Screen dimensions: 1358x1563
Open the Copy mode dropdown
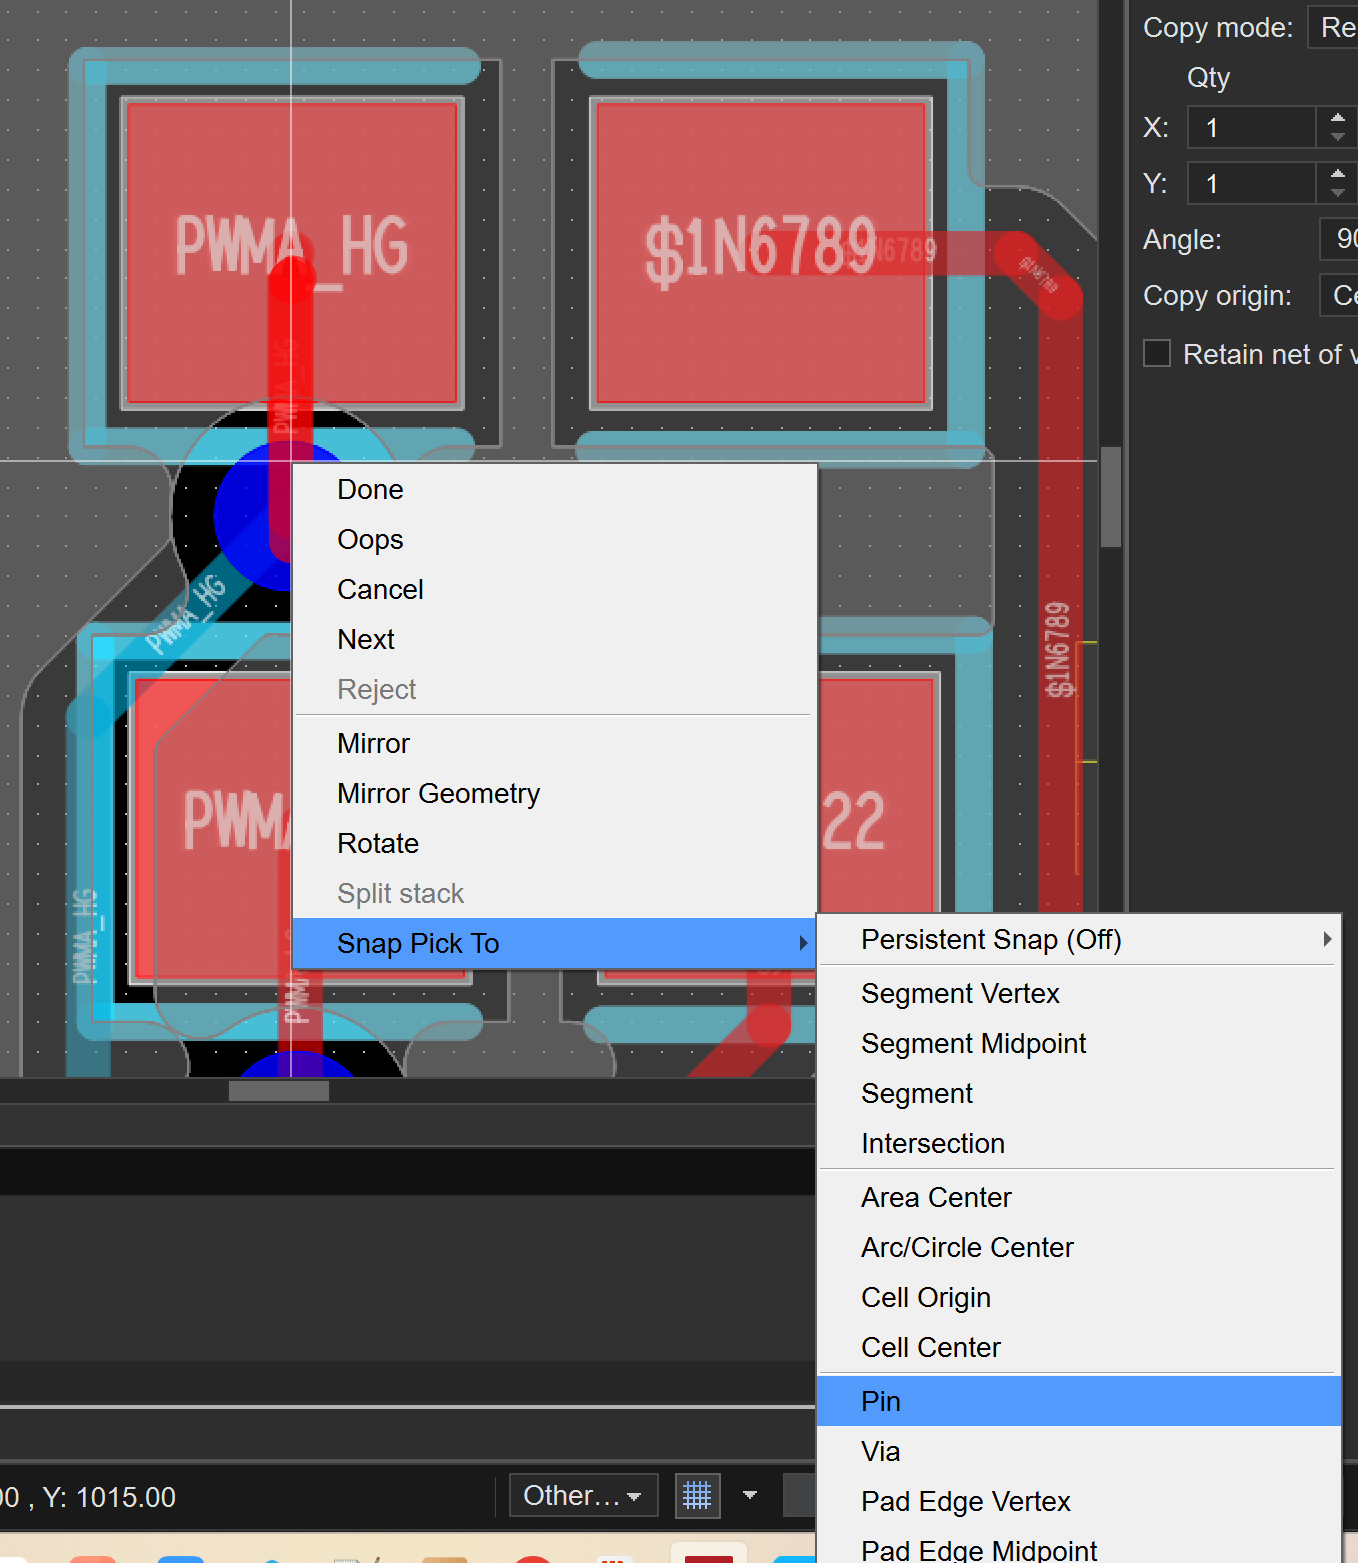1334,28
